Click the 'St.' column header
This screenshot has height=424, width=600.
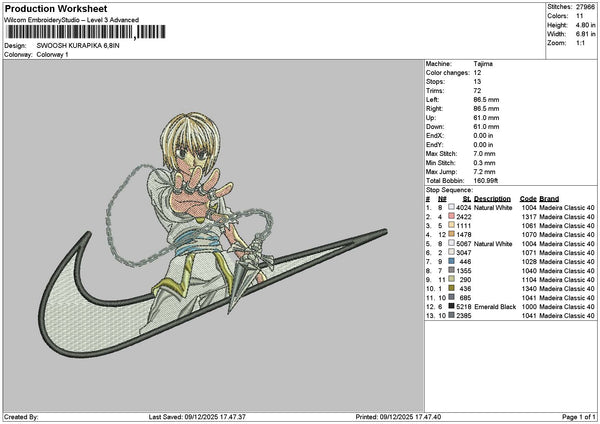tap(467, 199)
